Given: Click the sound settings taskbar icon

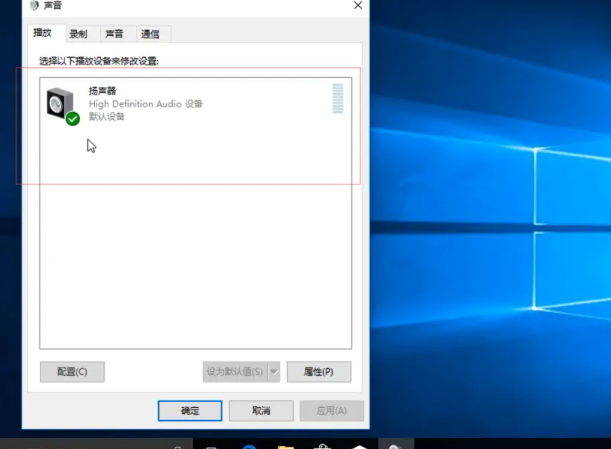Looking at the screenshot, I should click(x=396, y=444).
